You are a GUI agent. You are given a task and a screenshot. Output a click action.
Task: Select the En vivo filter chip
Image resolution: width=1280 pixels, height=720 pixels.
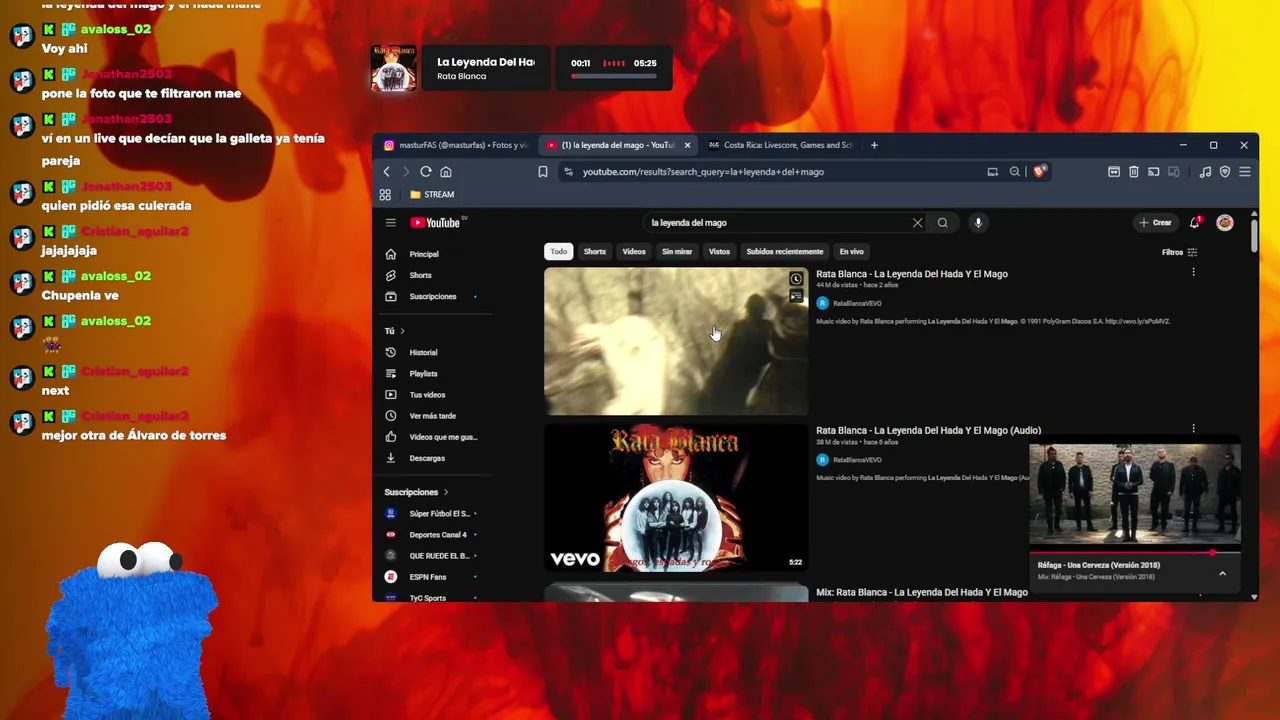(852, 252)
